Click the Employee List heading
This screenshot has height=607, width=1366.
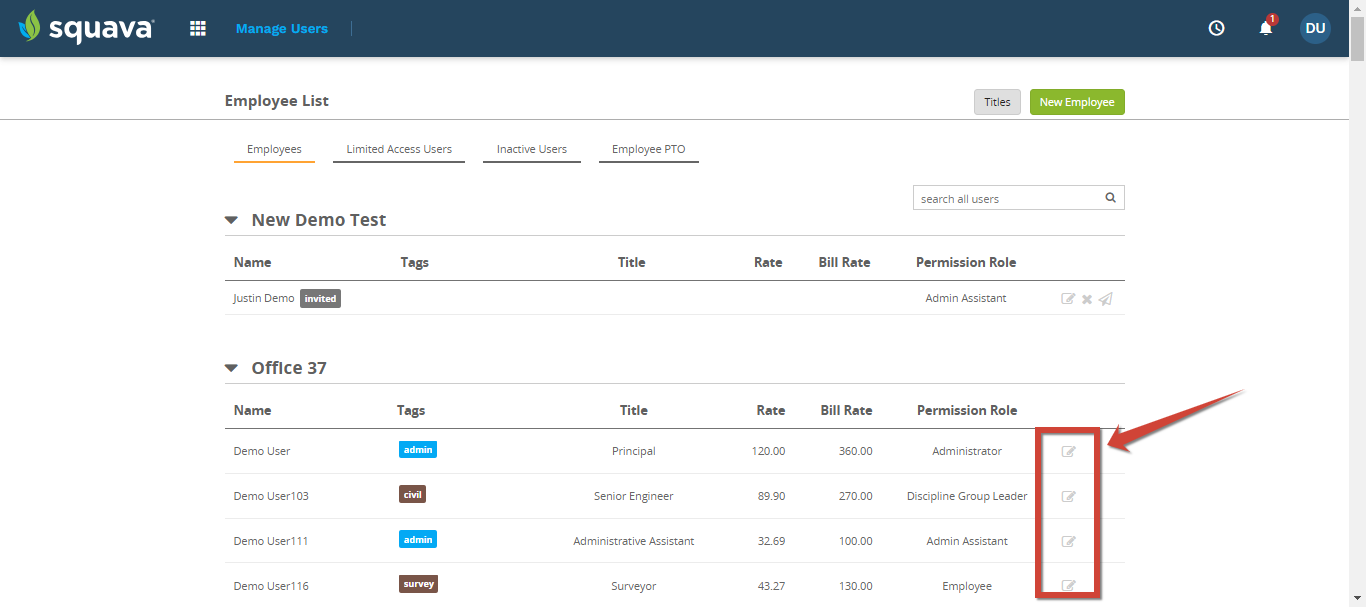pyautogui.click(x=277, y=101)
